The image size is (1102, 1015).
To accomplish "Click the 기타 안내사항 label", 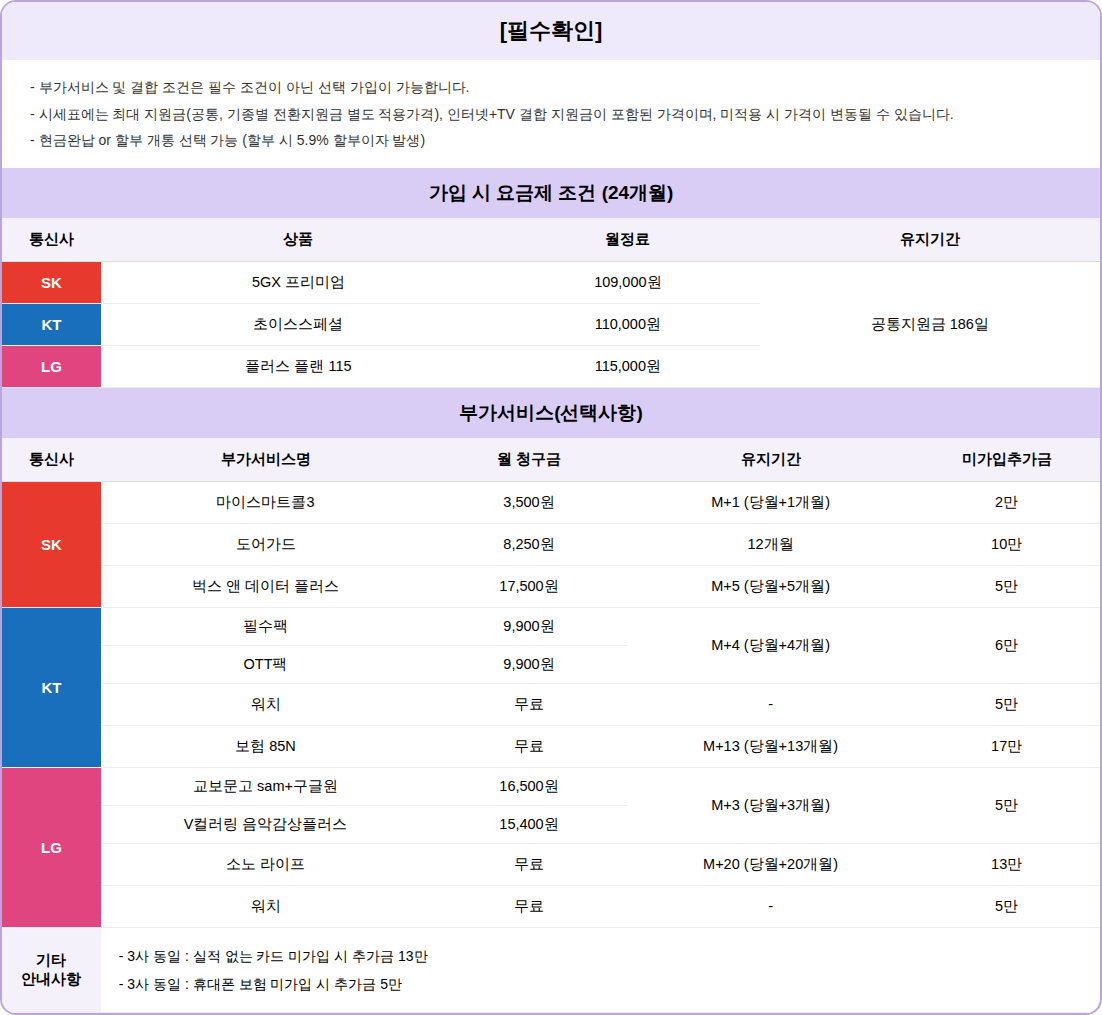I will tap(51, 970).
